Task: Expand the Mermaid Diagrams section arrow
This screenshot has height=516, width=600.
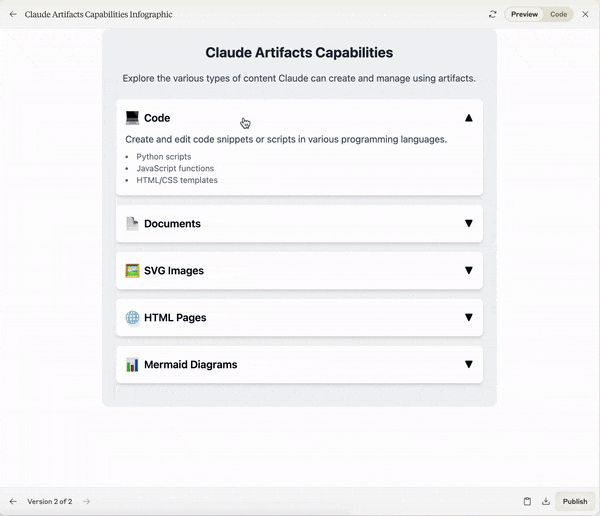Action: [468, 364]
